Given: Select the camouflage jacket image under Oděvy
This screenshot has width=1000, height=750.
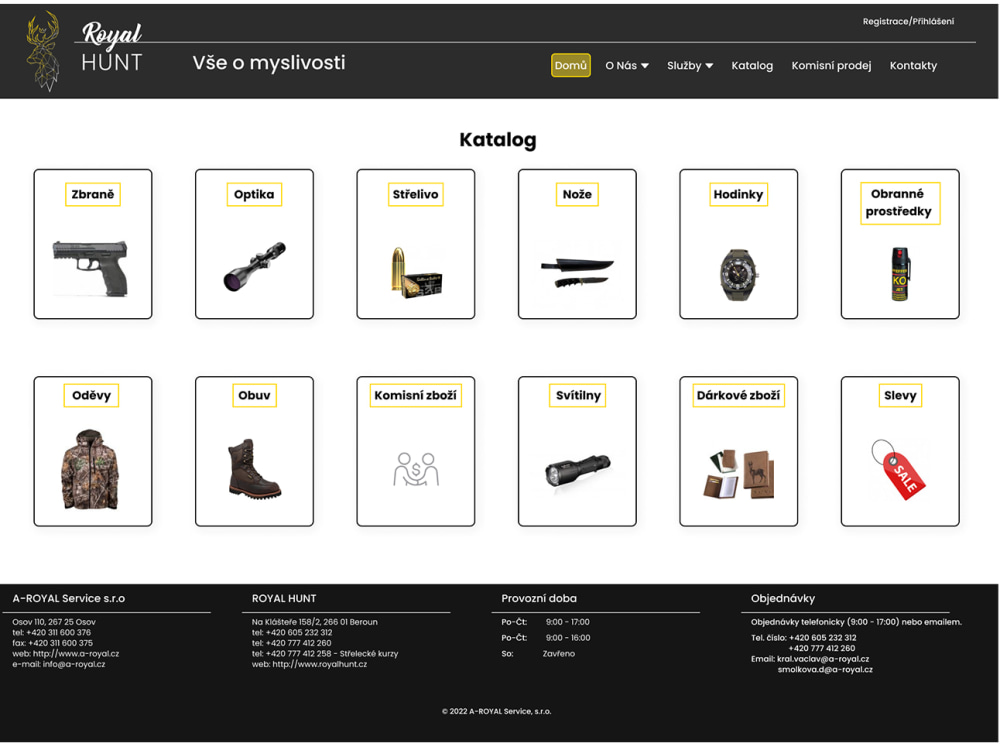Looking at the screenshot, I should [x=91, y=469].
